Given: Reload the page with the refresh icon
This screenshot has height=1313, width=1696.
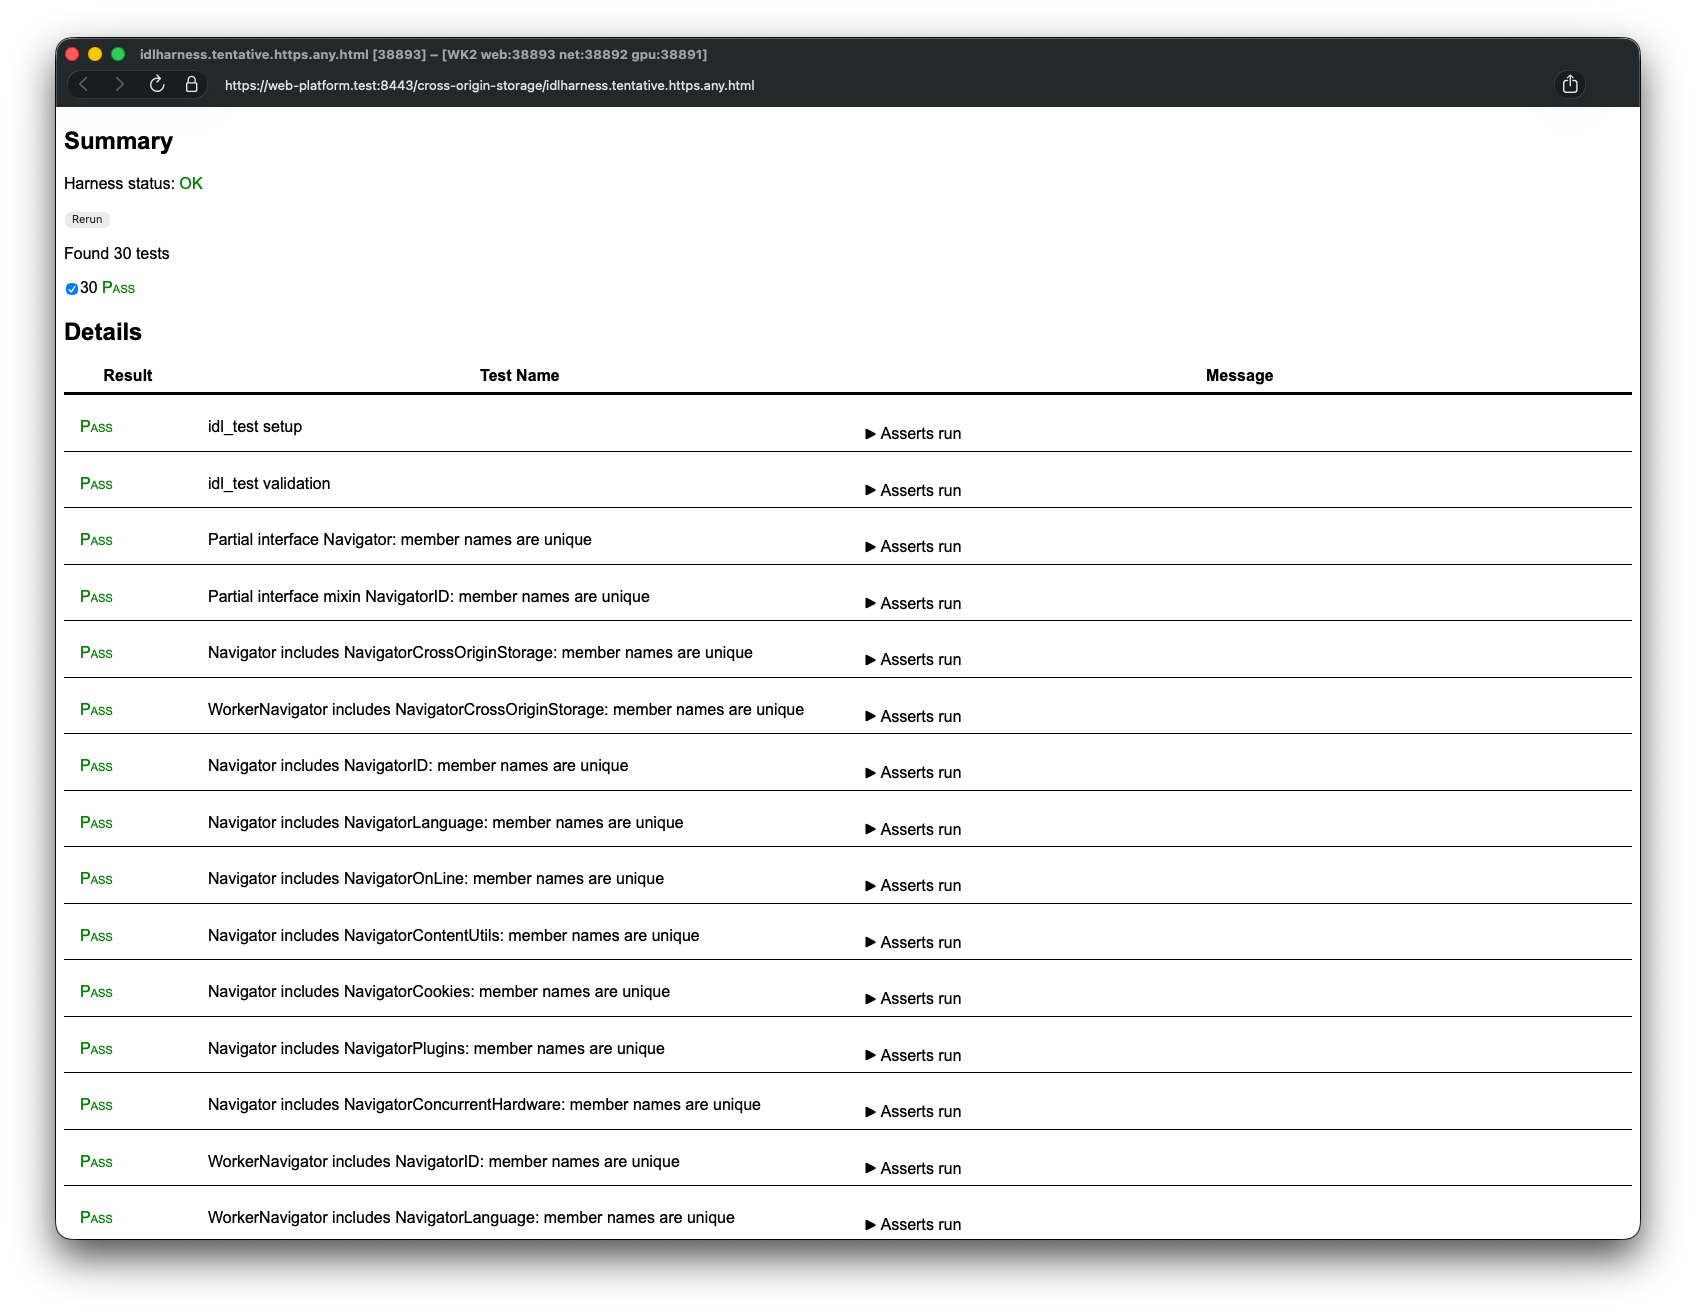Looking at the screenshot, I should 157,85.
